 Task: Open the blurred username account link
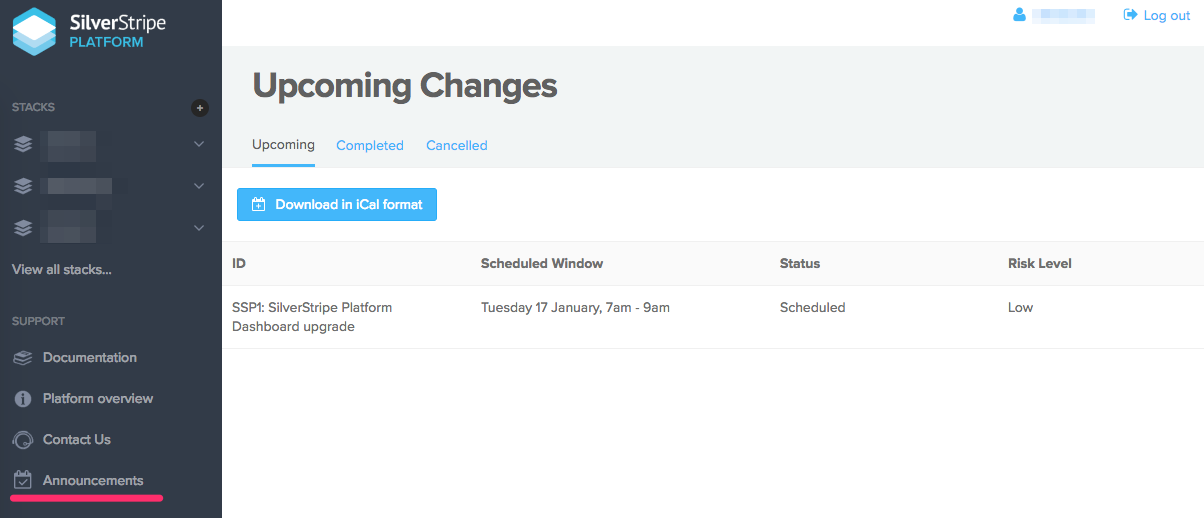click(1063, 15)
